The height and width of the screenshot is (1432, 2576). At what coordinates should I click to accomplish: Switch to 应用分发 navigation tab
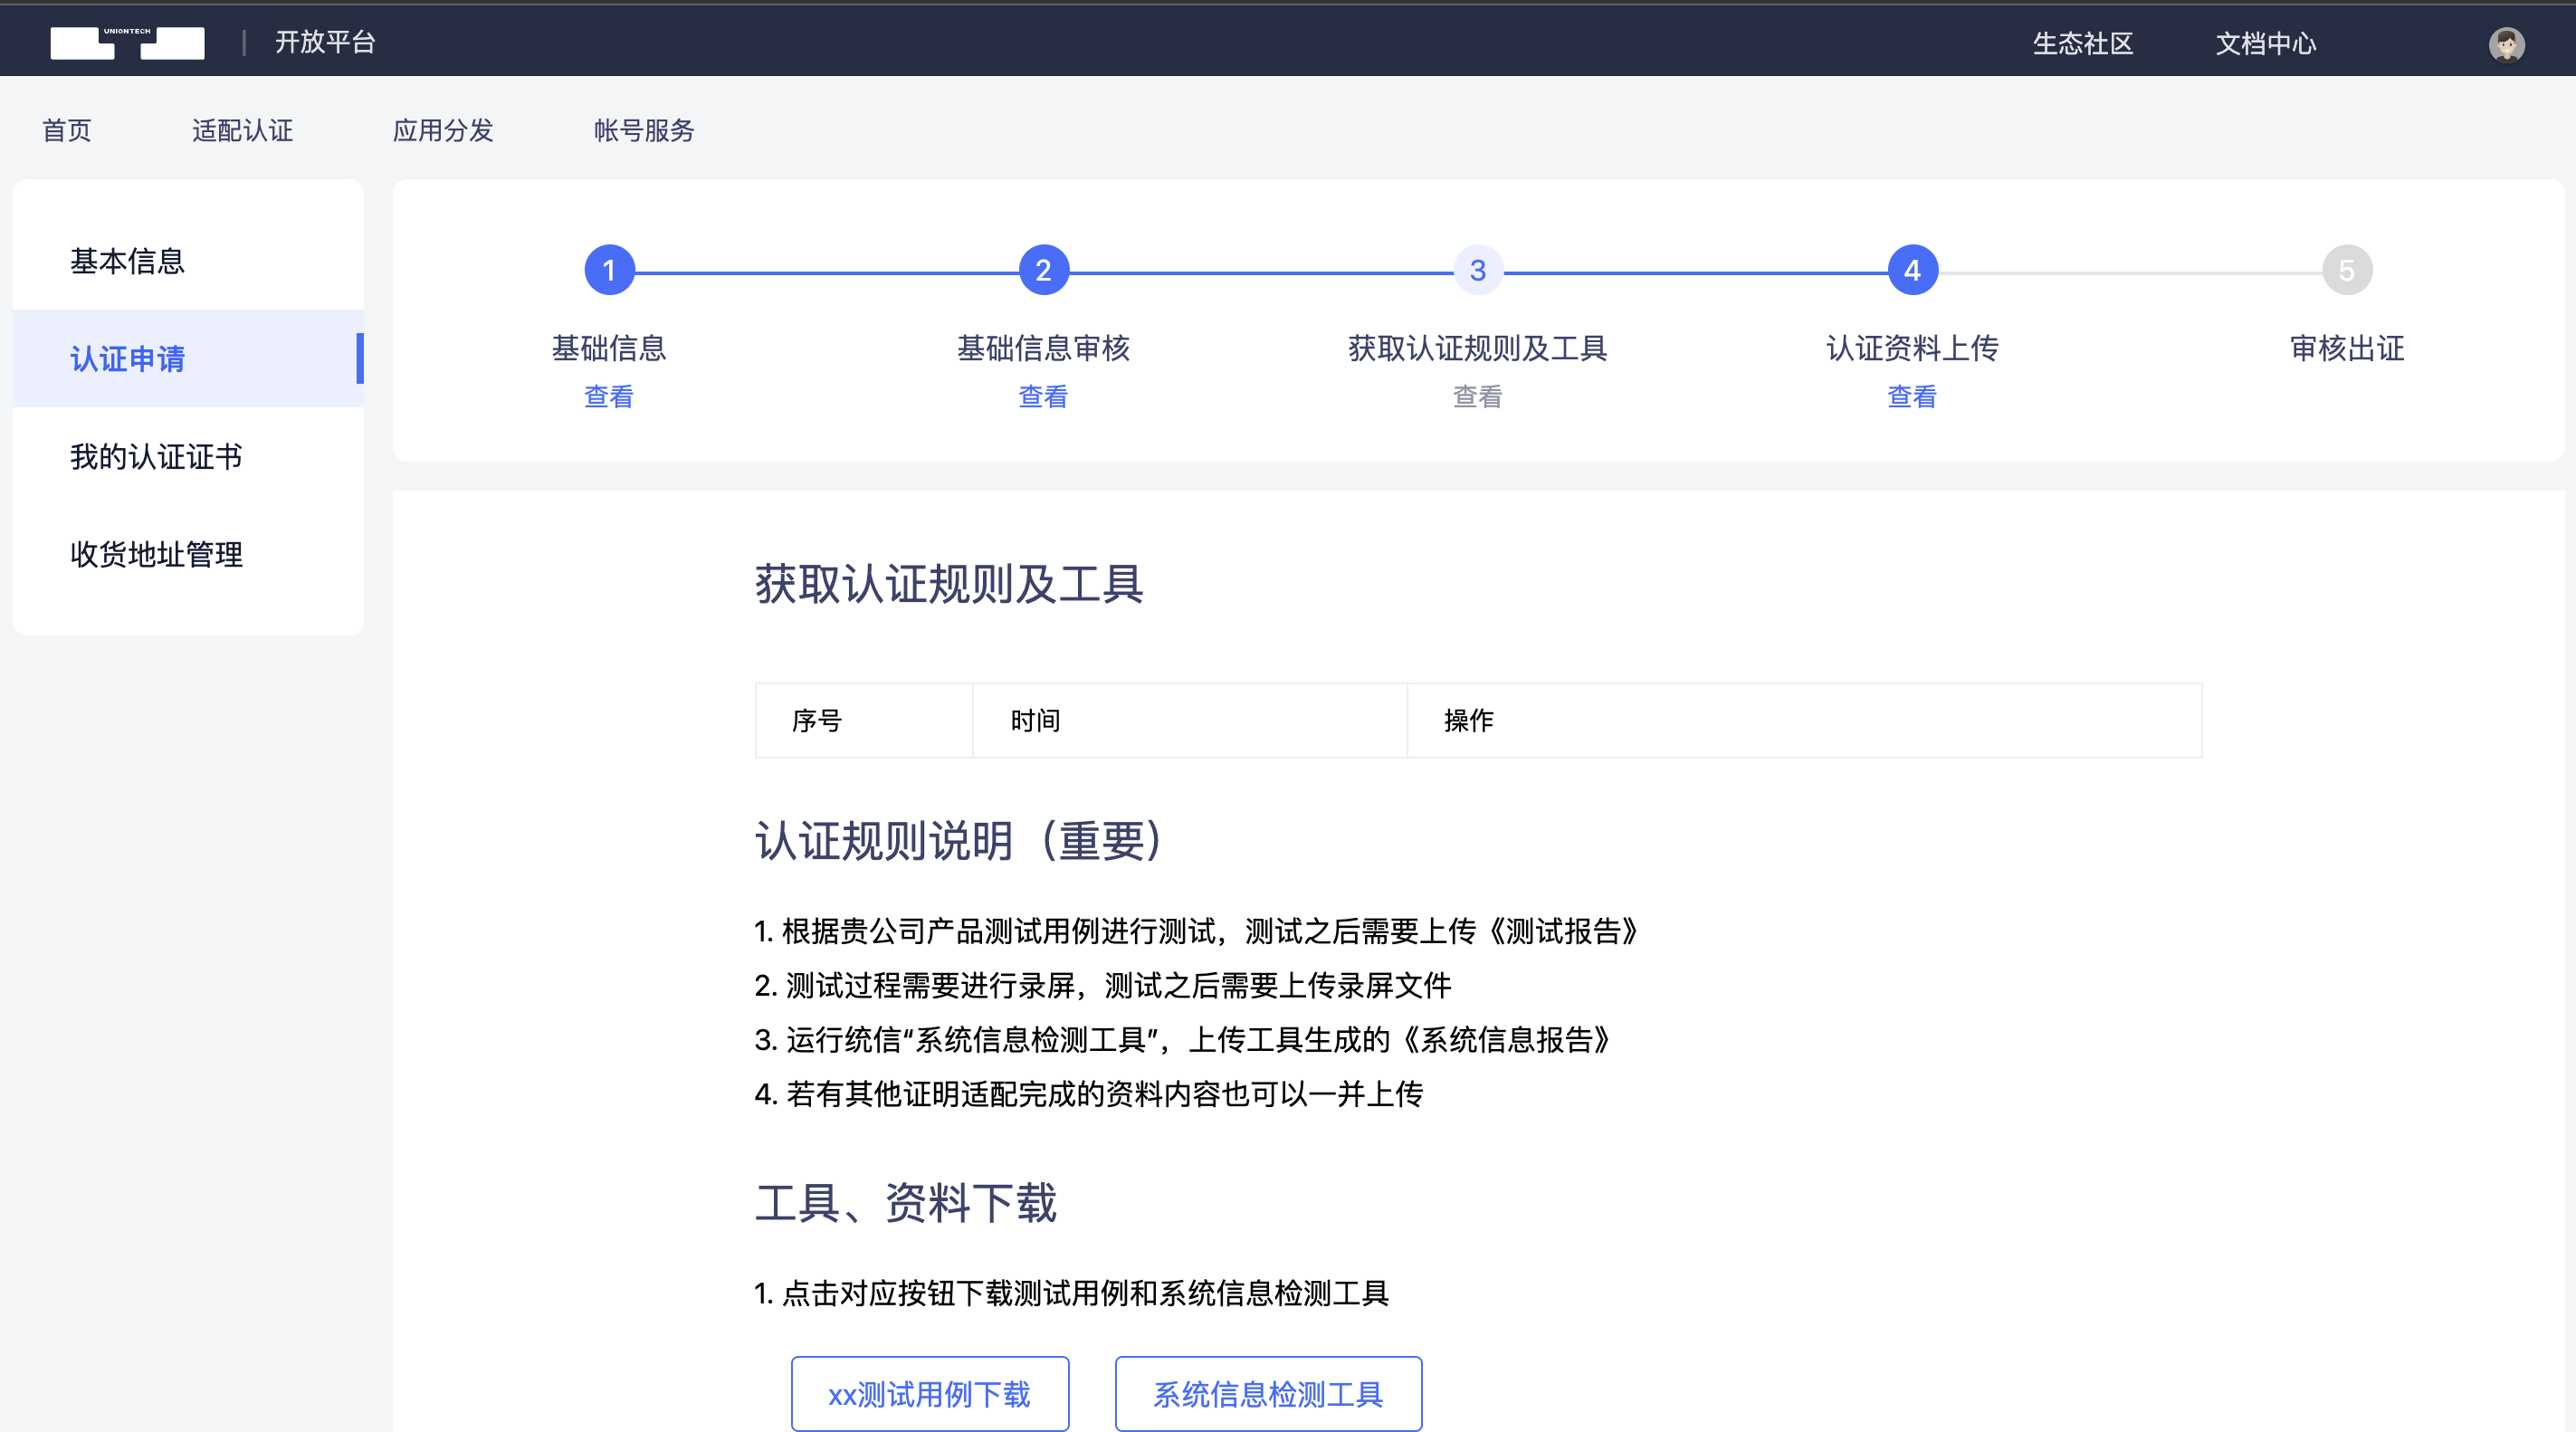click(443, 130)
